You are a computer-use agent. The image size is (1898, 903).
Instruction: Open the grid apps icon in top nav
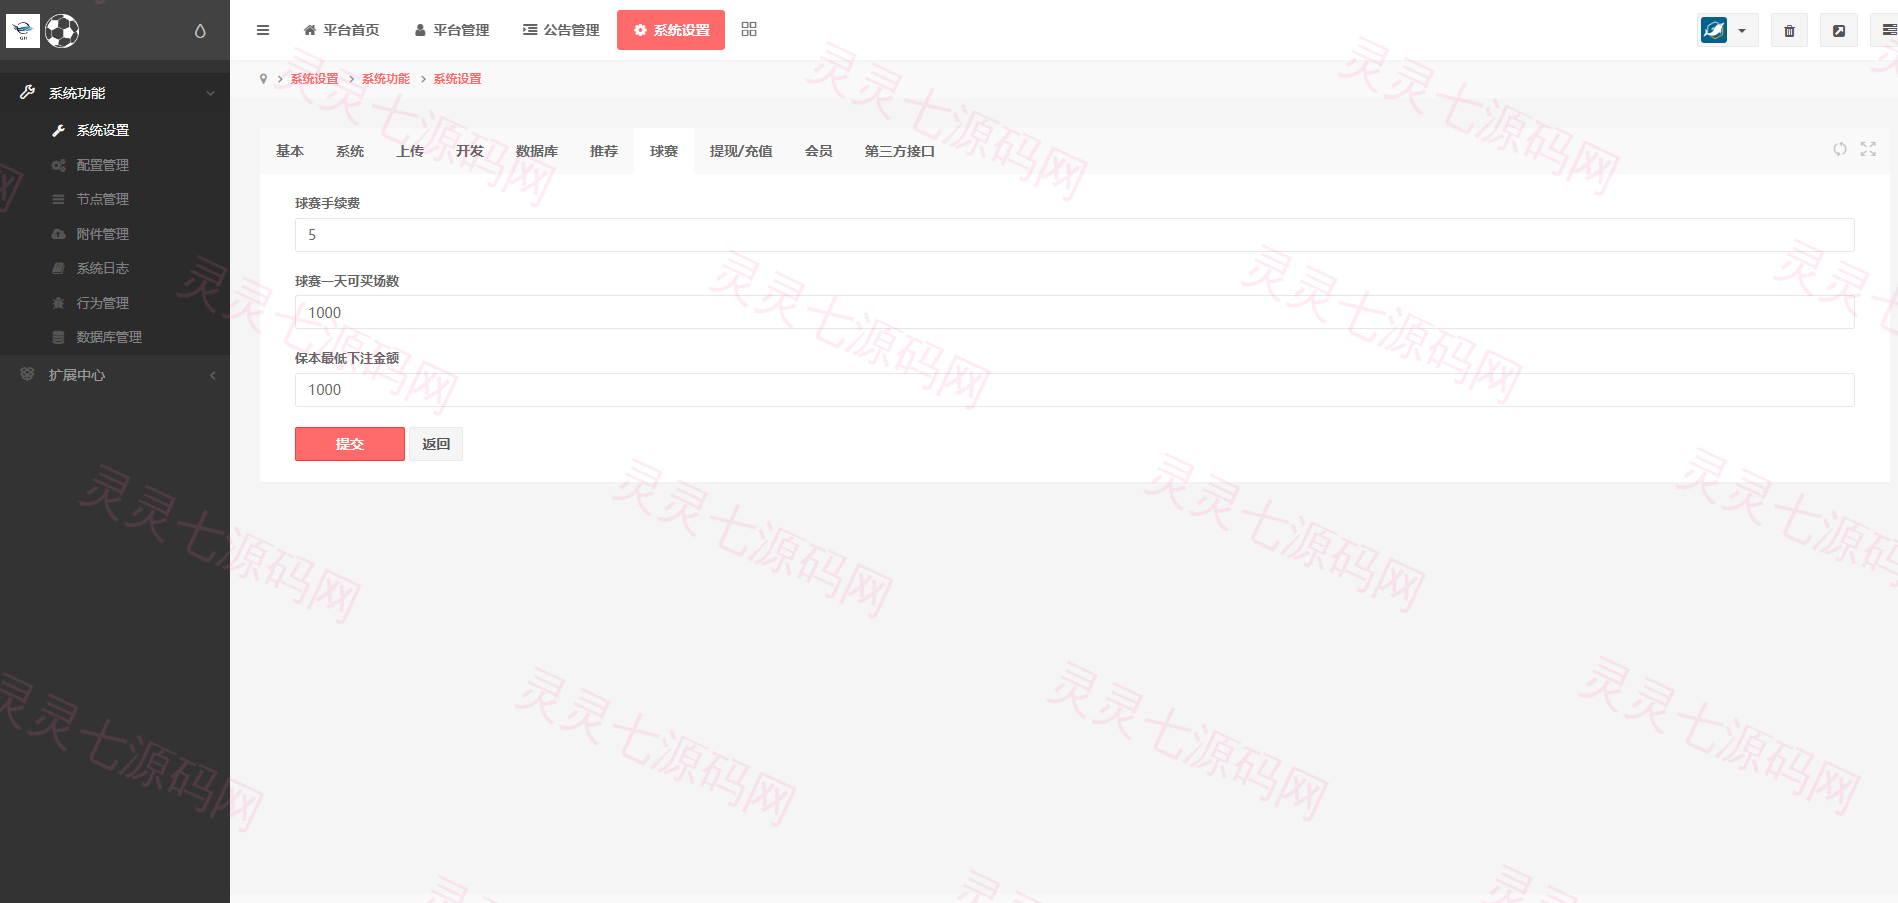(x=749, y=30)
